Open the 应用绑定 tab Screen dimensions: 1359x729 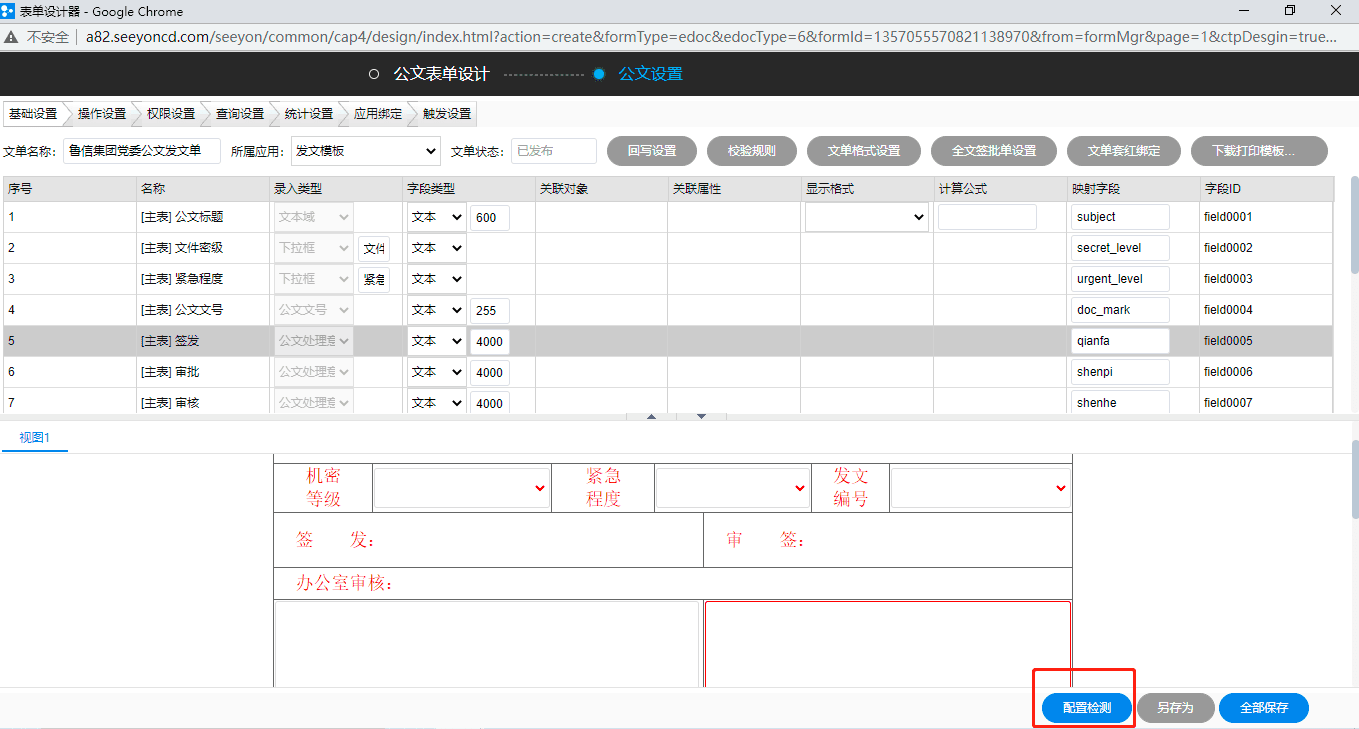[x=378, y=114]
